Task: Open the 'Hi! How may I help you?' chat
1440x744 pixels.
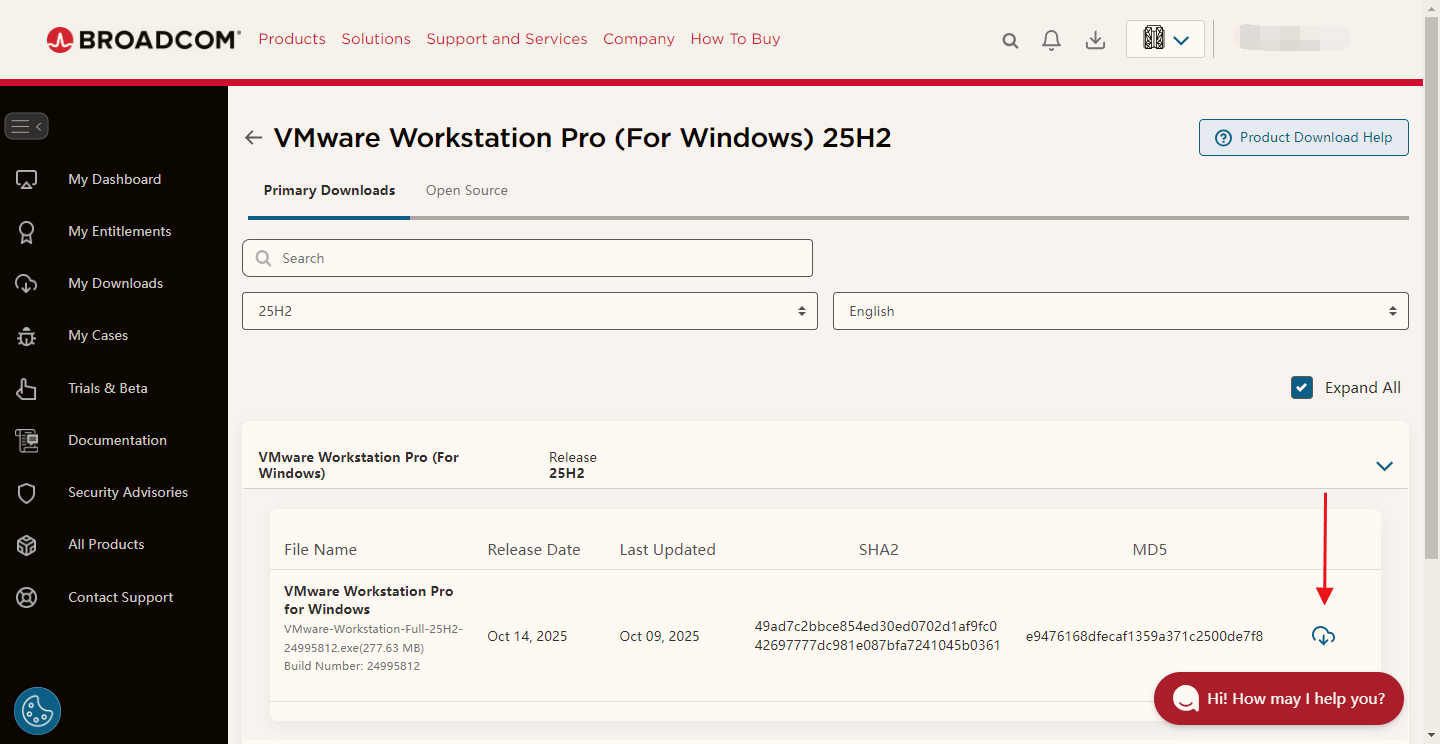Action: click(x=1279, y=699)
